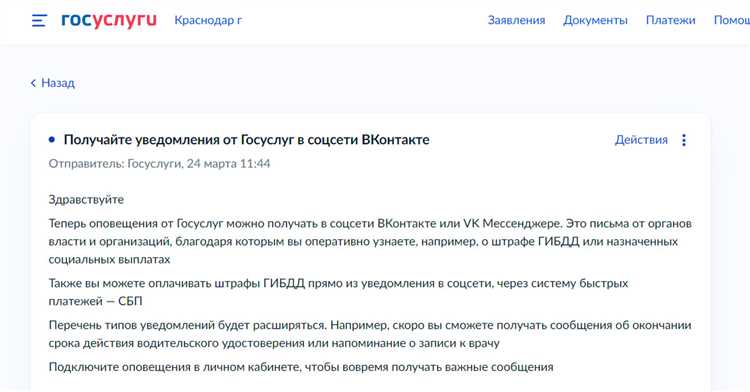This screenshot has height=392, width=750.
Task: Open the Заявления menu item
Action: coord(517,20)
